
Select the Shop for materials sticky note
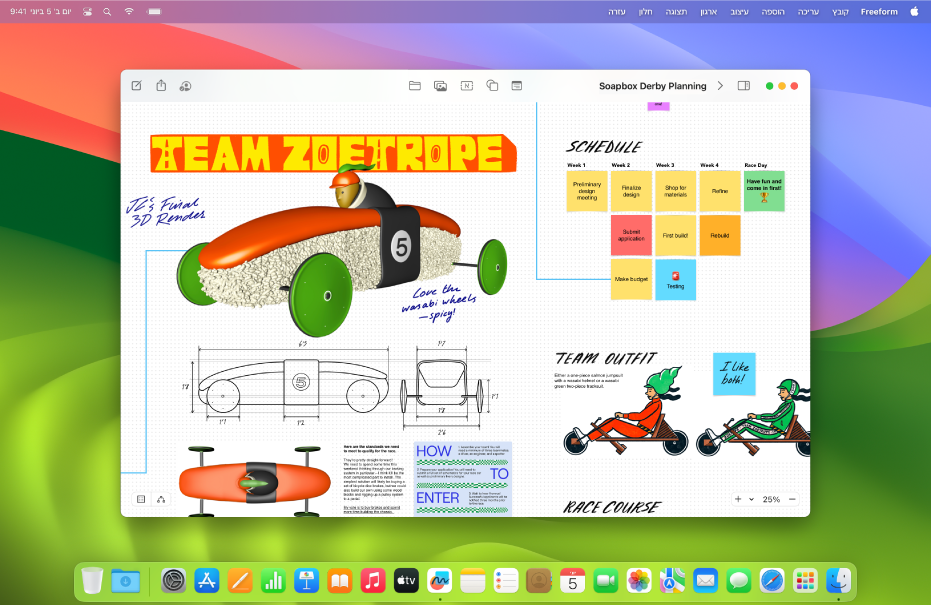(676, 191)
